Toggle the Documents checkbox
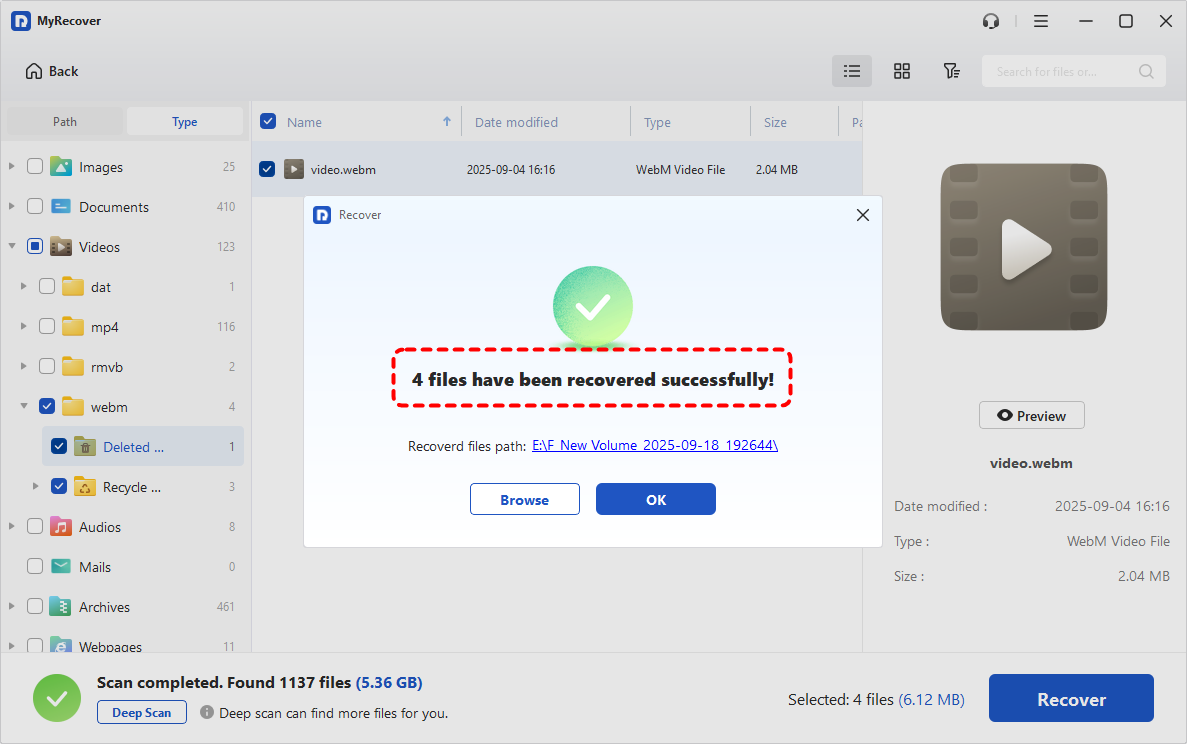 [x=35, y=206]
